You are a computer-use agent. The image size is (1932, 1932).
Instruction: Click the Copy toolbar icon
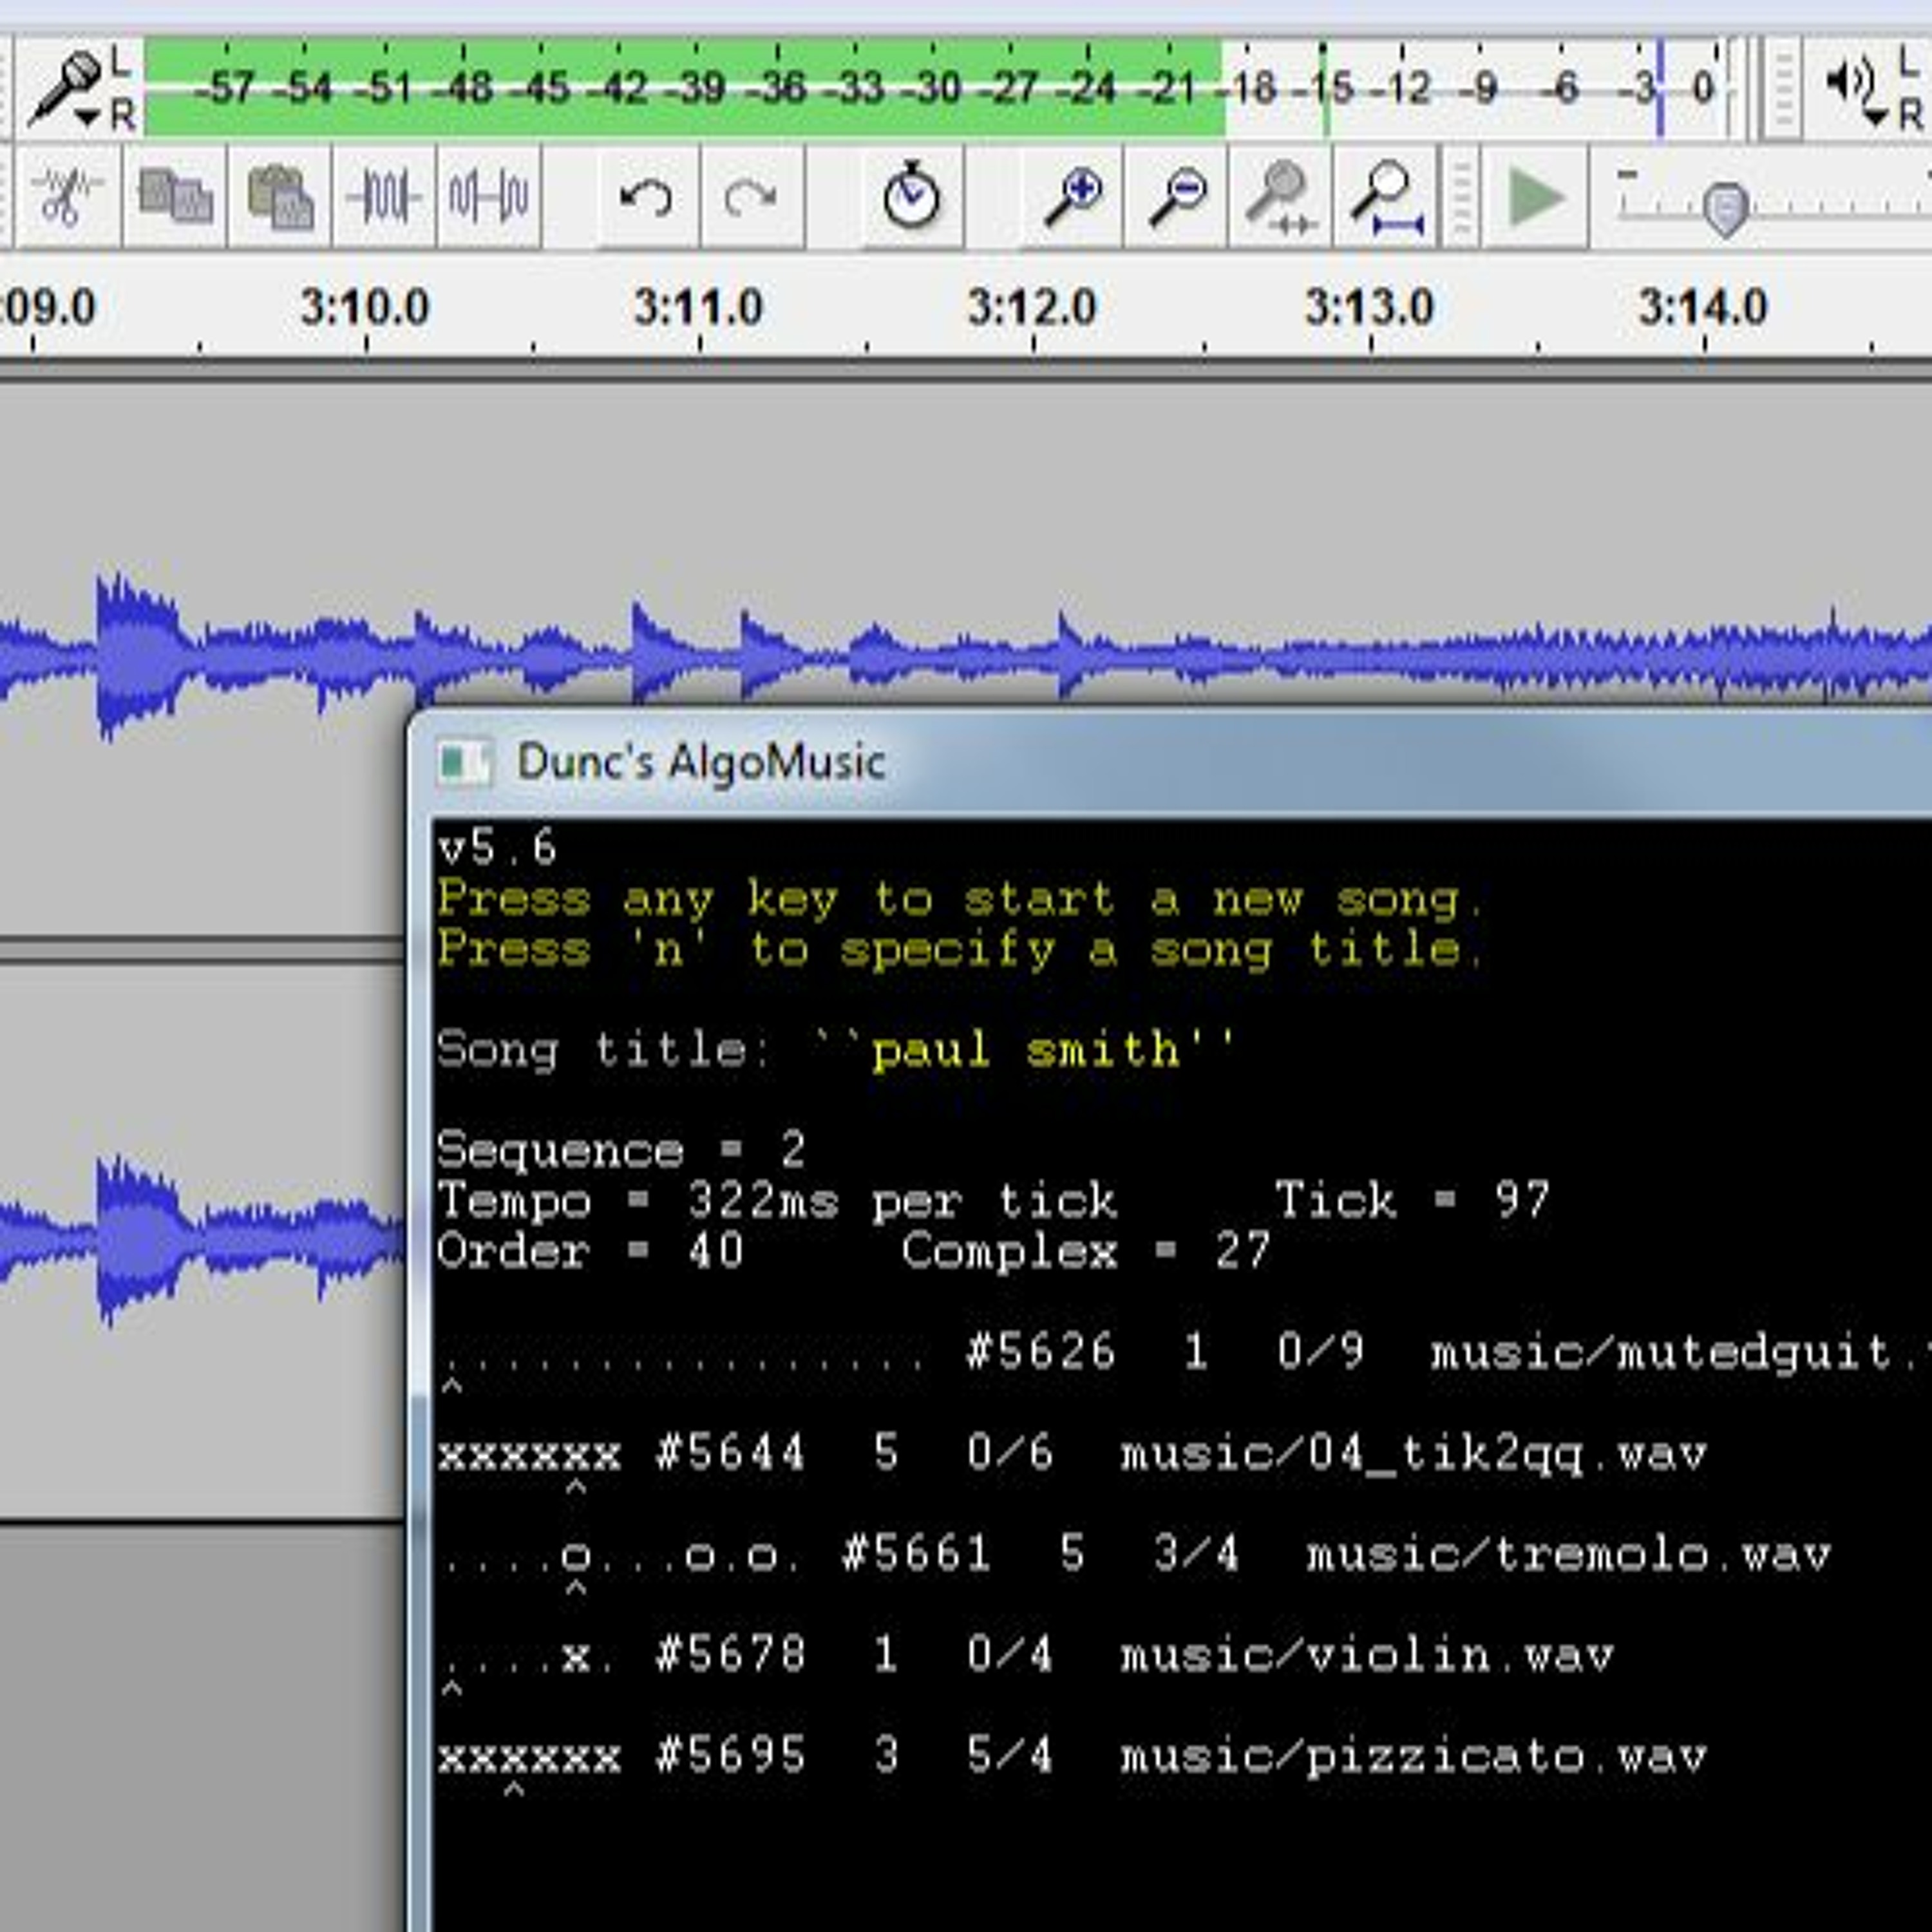(x=175, y=196)
